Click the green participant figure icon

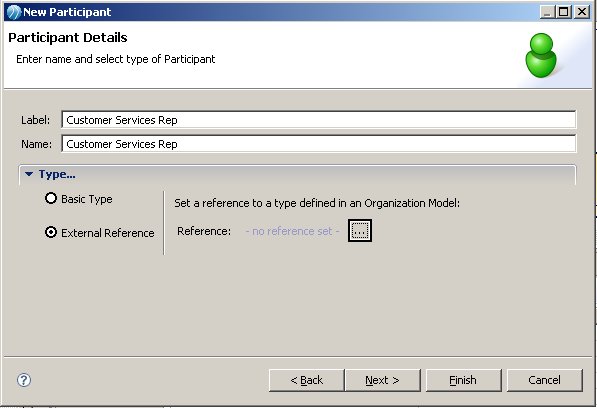(541, 55)
